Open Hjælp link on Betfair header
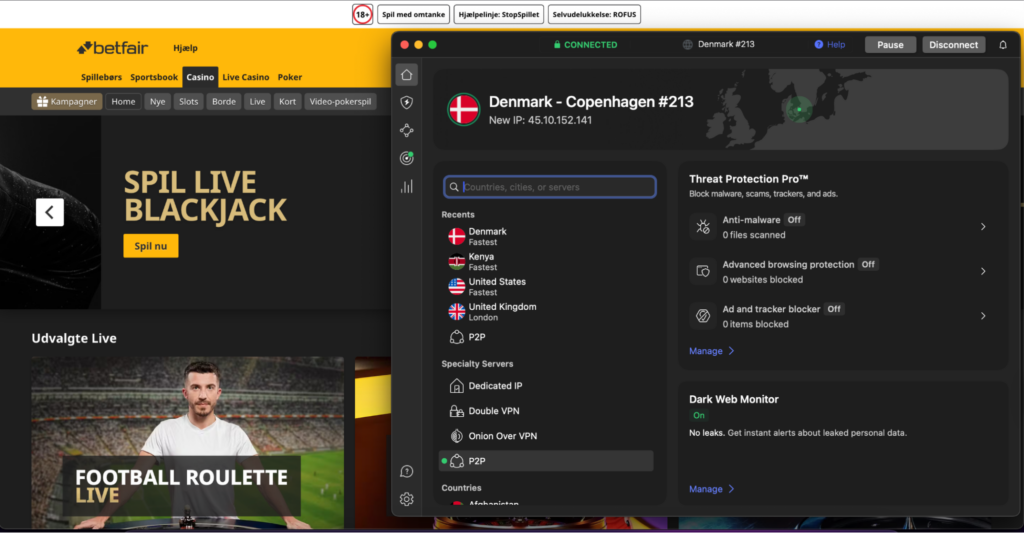 (x=185, y=48)
